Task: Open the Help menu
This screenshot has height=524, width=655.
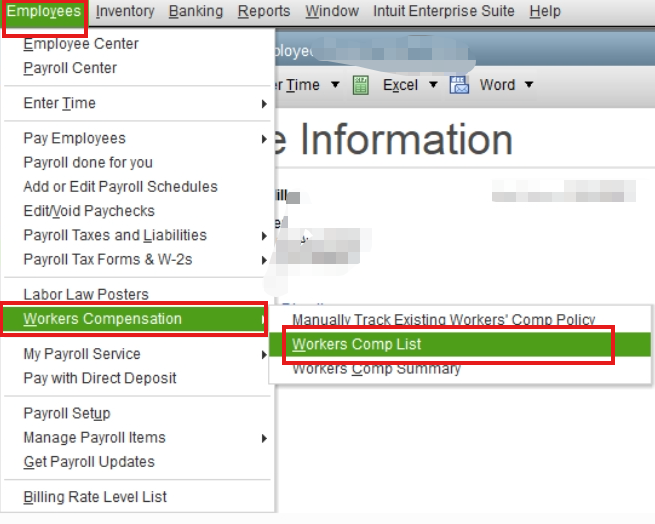Action: coord(545,11)
